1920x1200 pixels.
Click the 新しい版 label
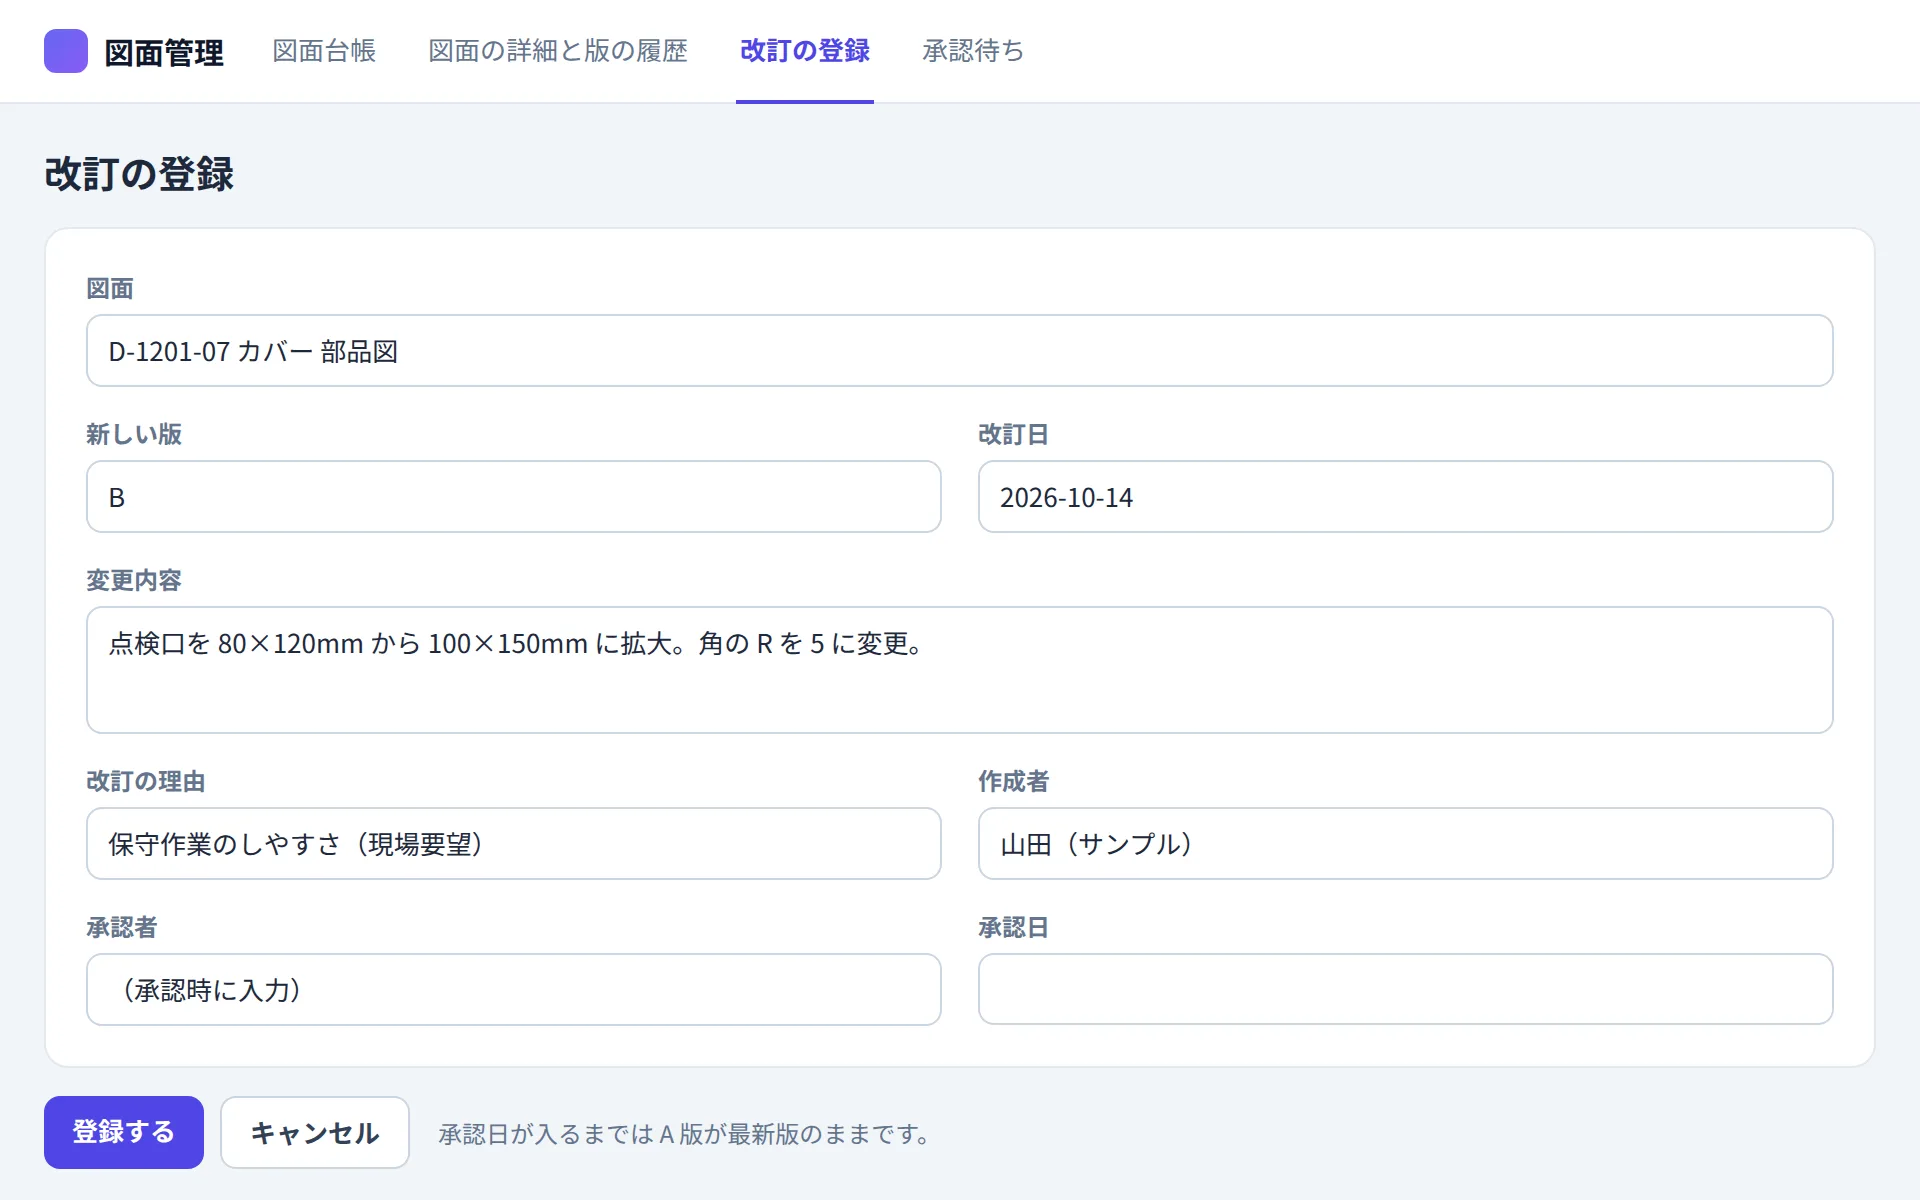(134, 434)
